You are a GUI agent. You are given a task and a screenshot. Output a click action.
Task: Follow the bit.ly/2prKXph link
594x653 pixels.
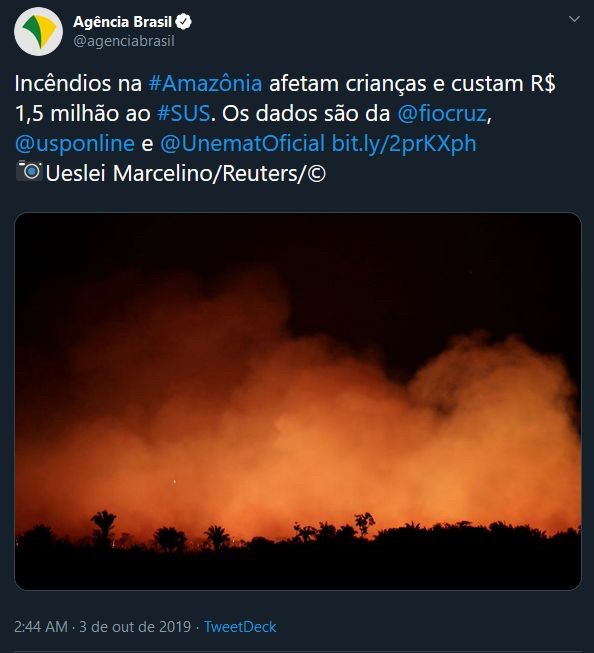pos(404,143)
